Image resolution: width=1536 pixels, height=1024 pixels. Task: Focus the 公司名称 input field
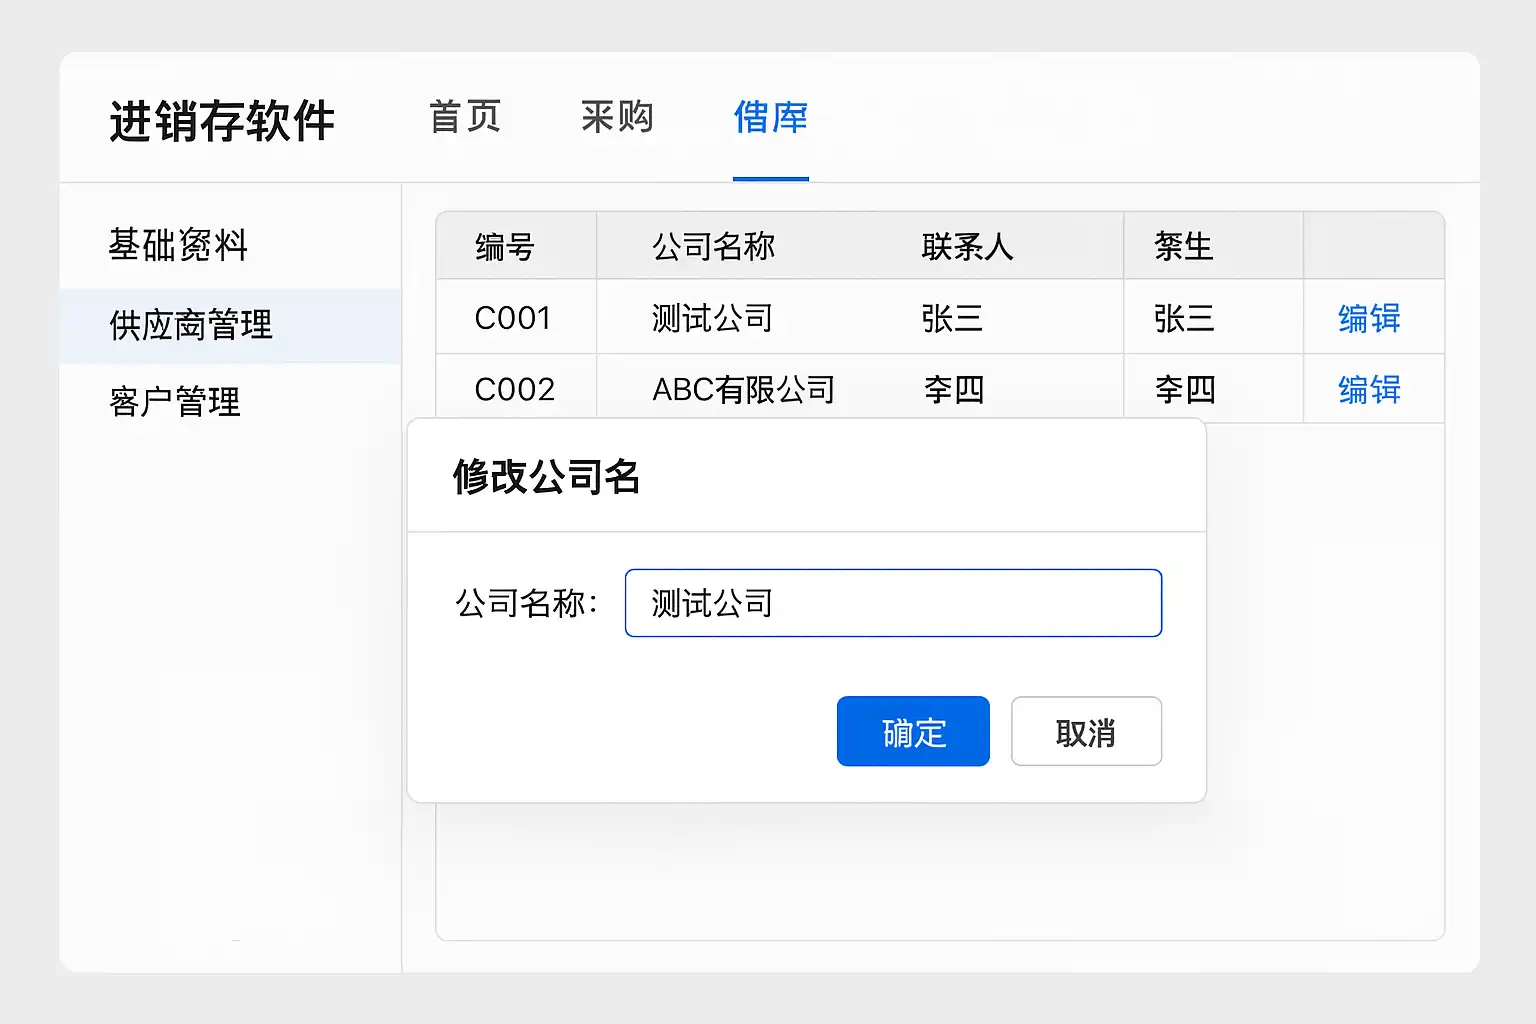[893, 603]
